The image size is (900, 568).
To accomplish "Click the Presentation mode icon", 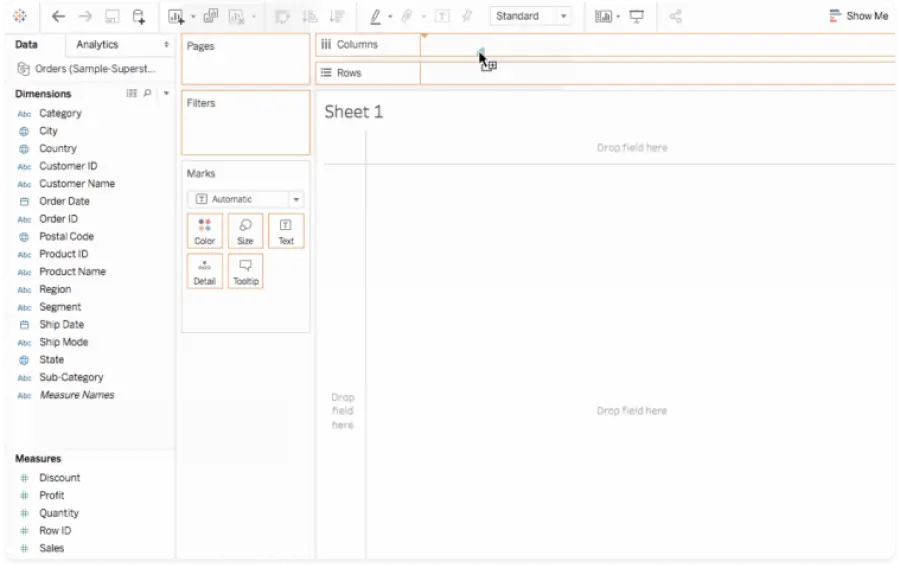I will (637, 16).
